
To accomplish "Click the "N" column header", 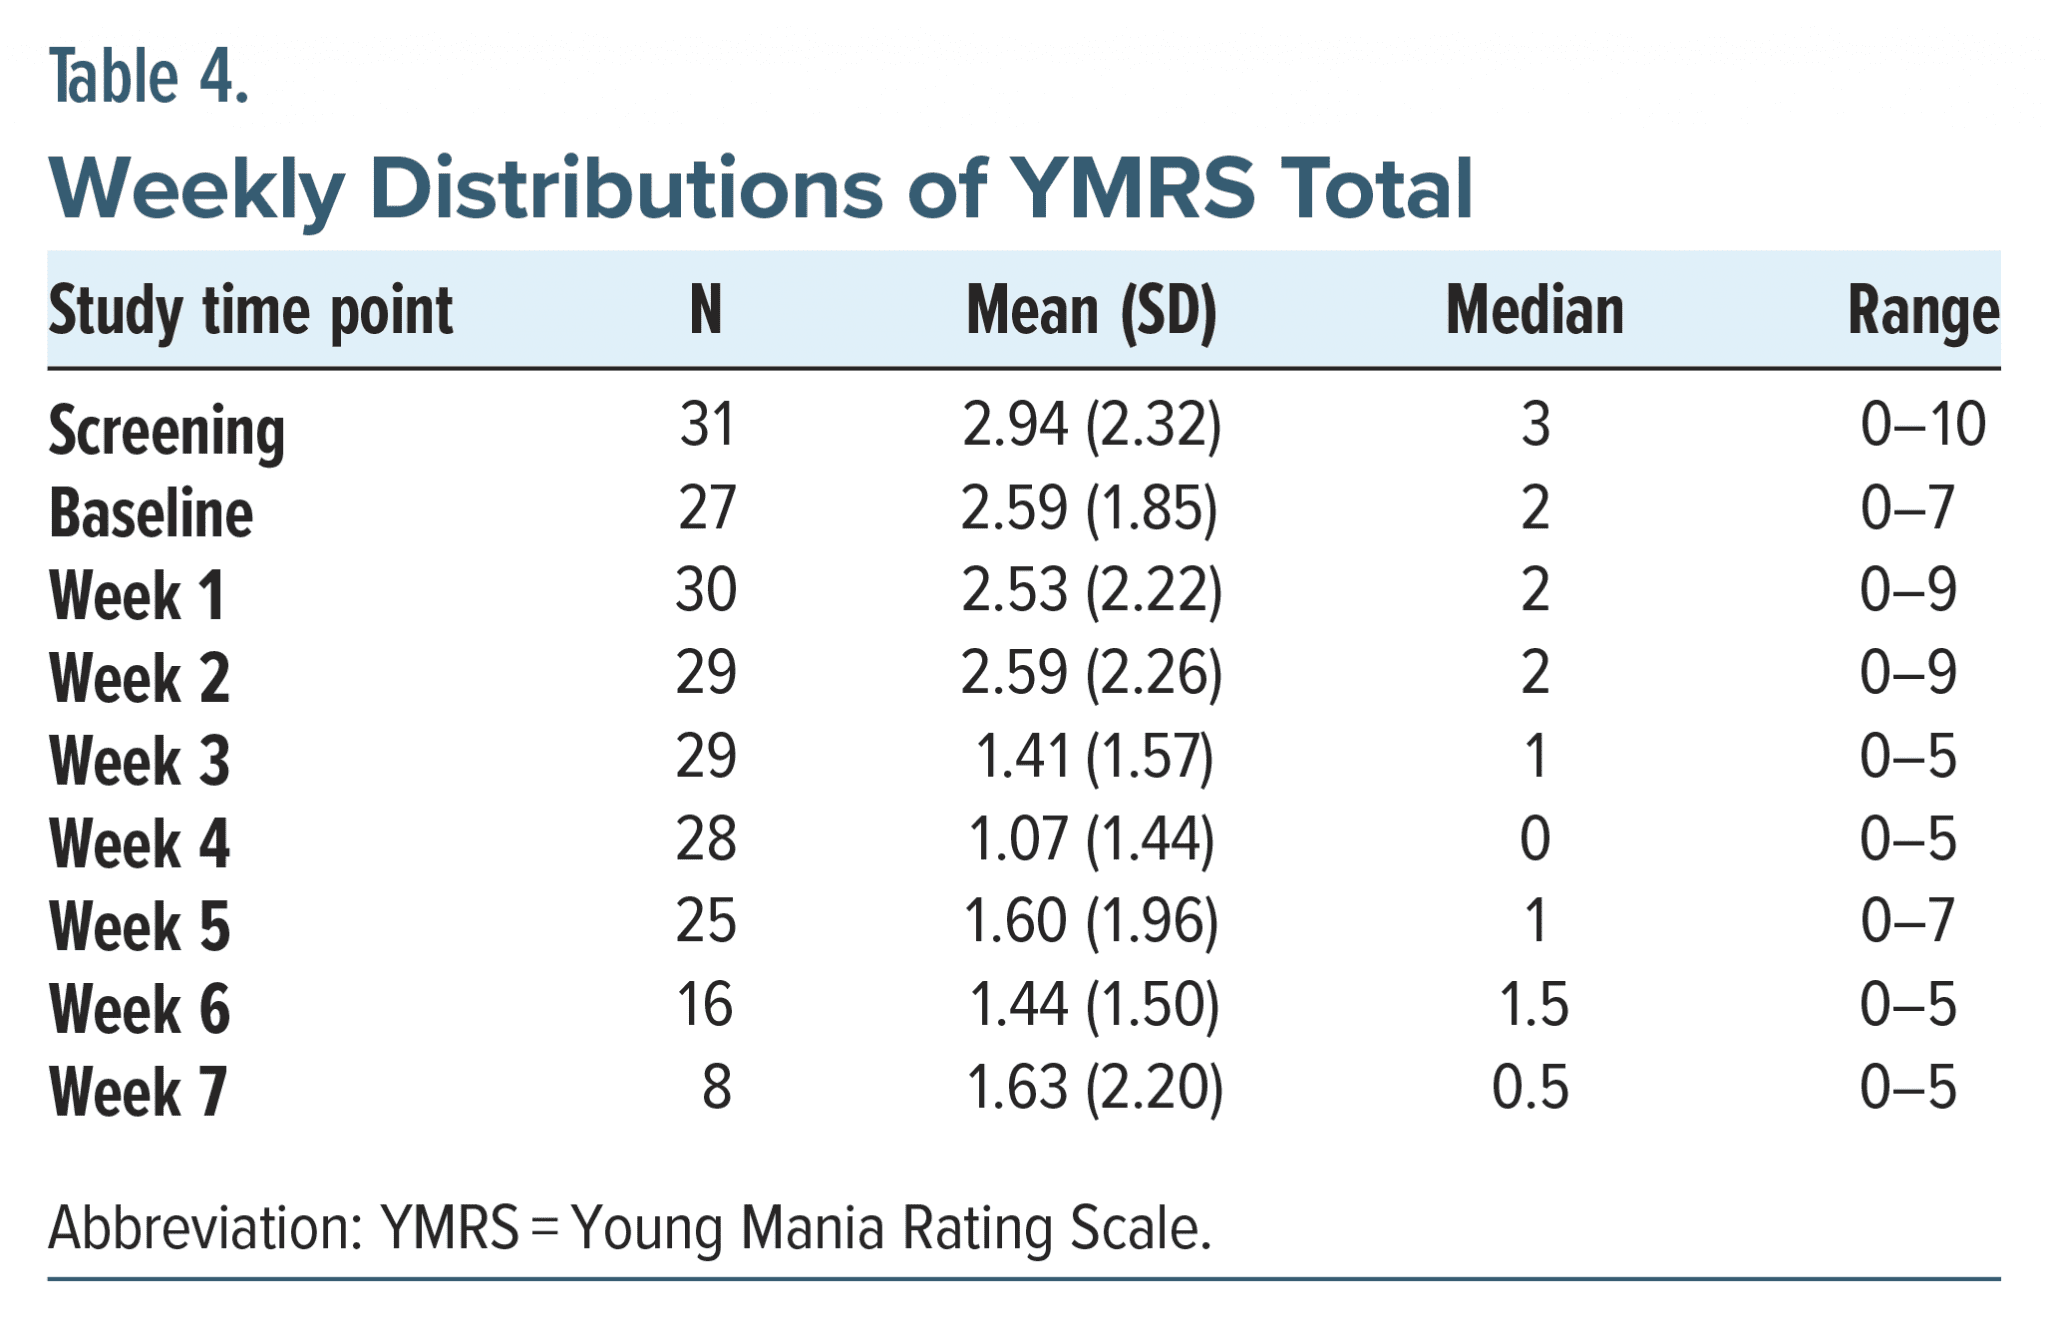I will 706,310.
